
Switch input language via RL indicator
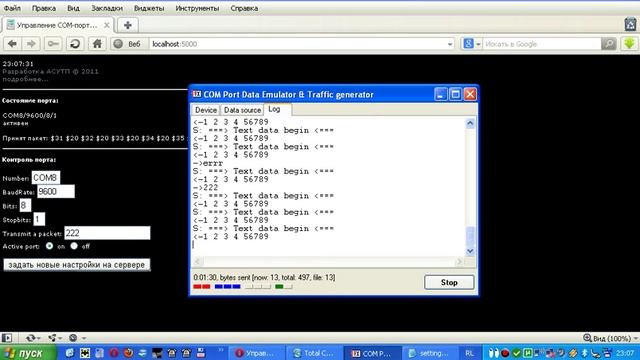(x=469, y=353)
